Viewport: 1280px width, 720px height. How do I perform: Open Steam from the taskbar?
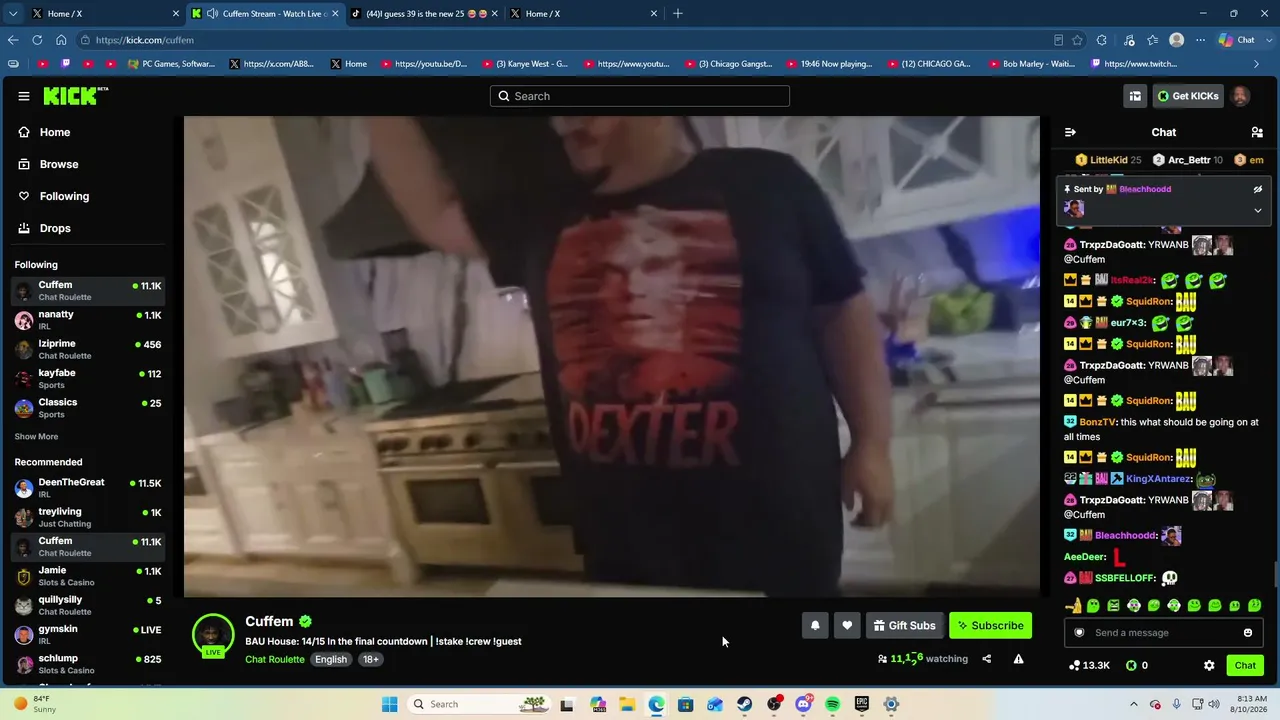[745, 704]
